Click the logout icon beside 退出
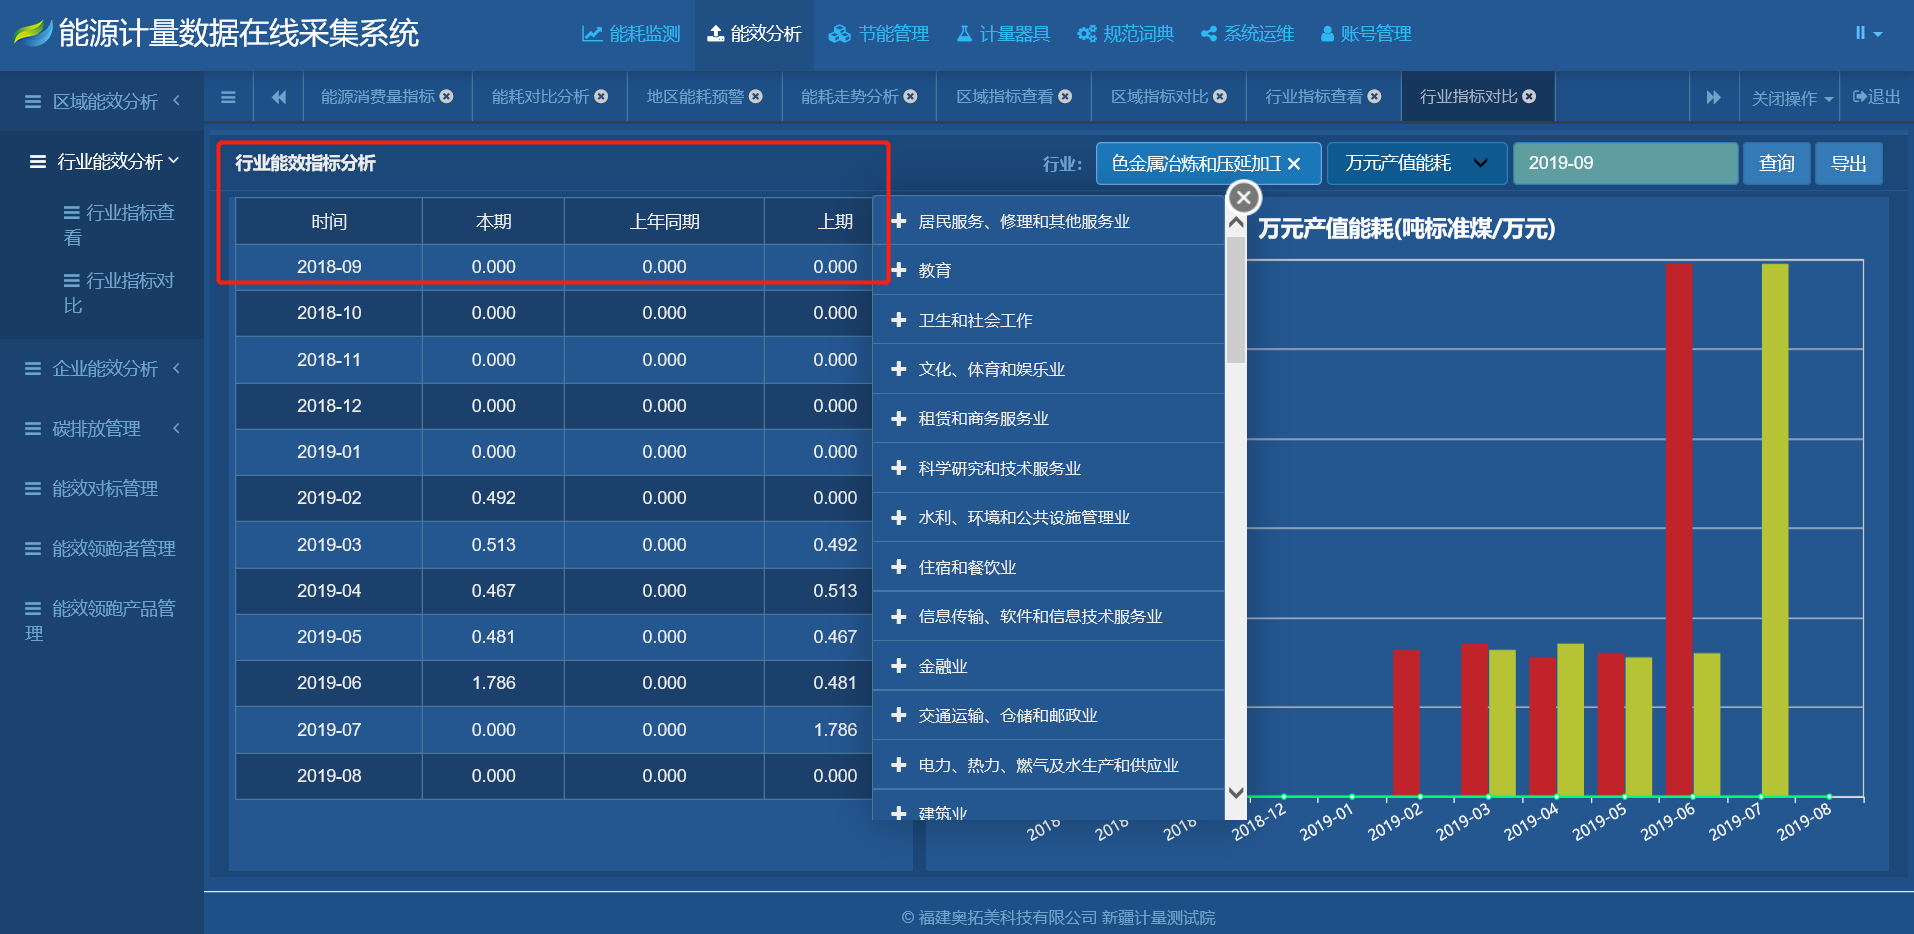1914x934 pixels. tap(1859, 96)
